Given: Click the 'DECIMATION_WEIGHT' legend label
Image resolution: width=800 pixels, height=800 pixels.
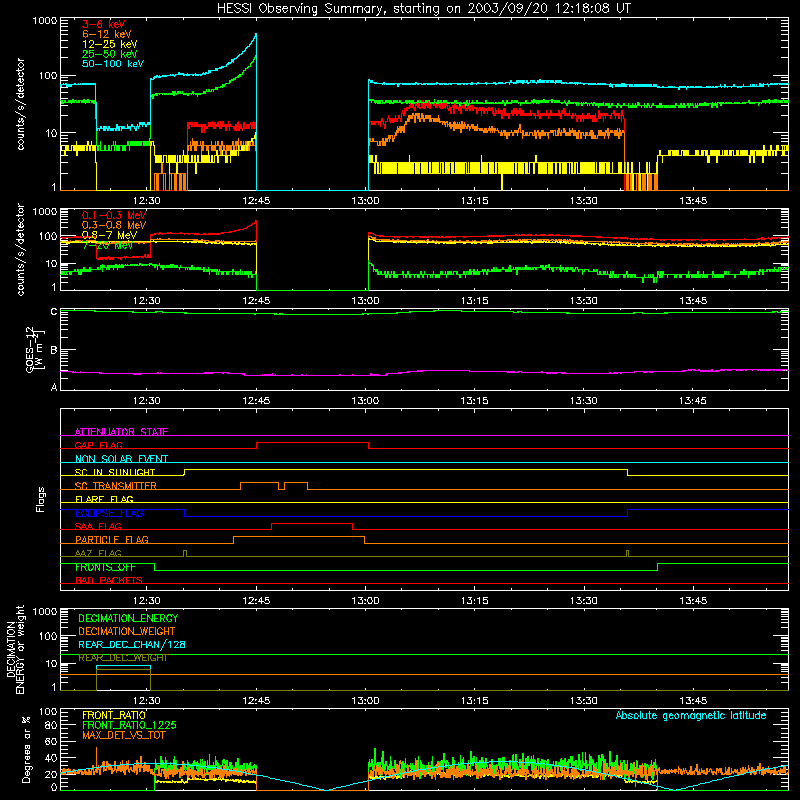Looking at the screenshot, I should 127,631.
